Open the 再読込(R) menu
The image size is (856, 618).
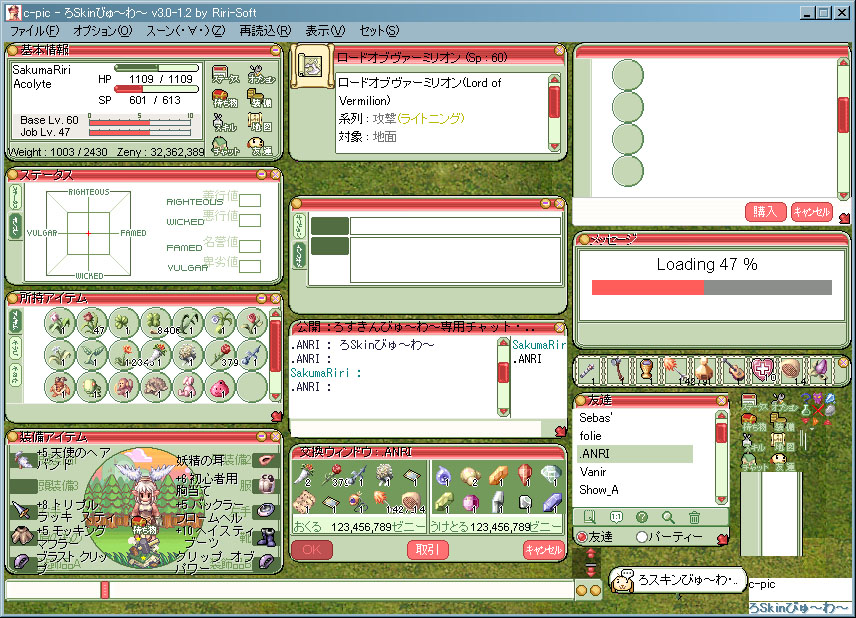click(x=265, y=31)
